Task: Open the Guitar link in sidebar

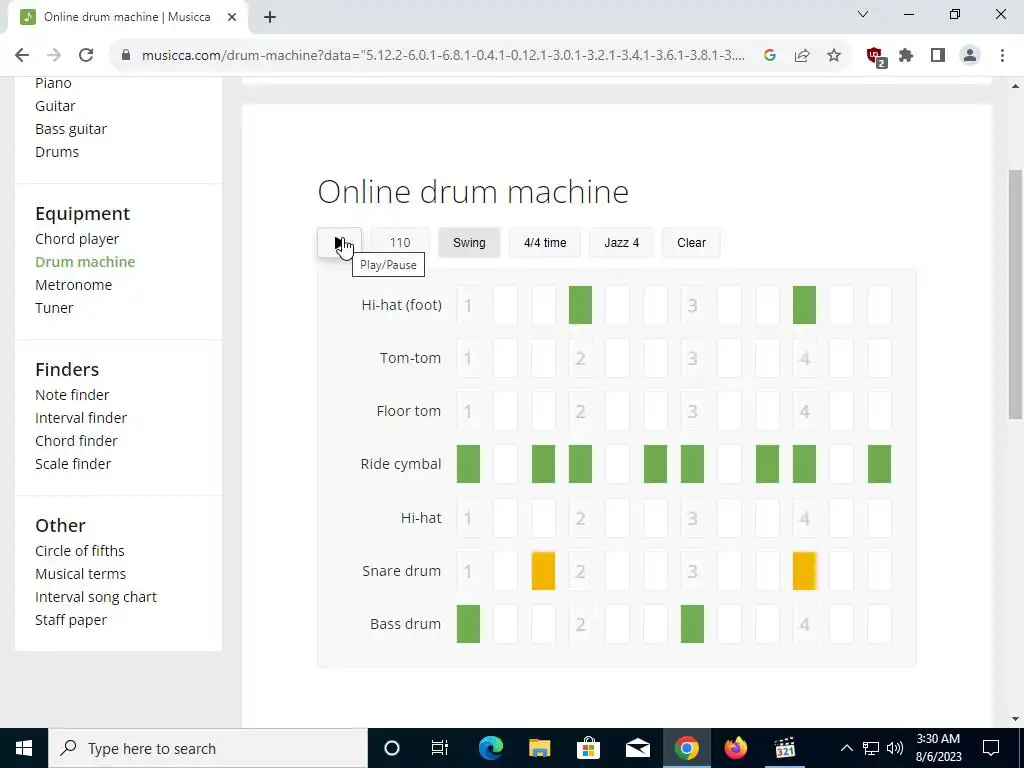Action: (56, 106)
